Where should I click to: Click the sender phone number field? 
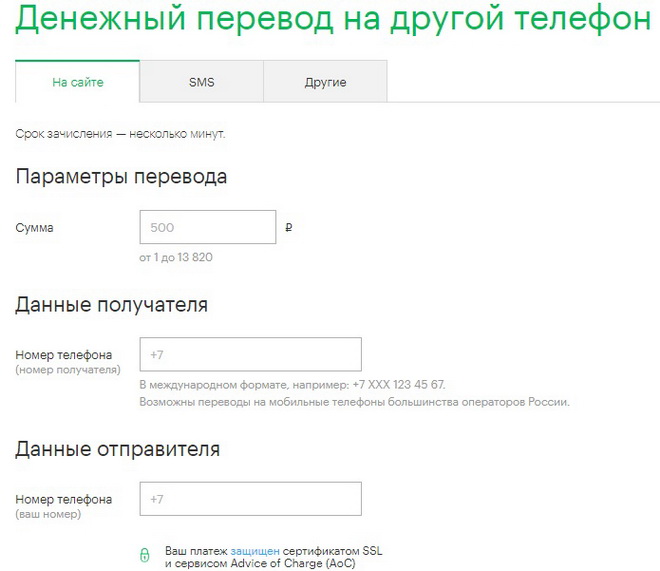point(250,499)
